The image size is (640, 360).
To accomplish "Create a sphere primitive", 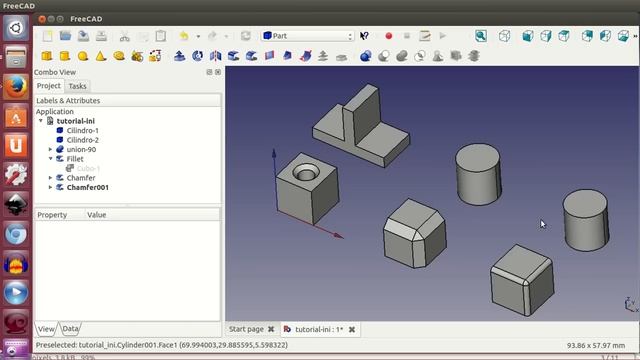I will [83, 56].
